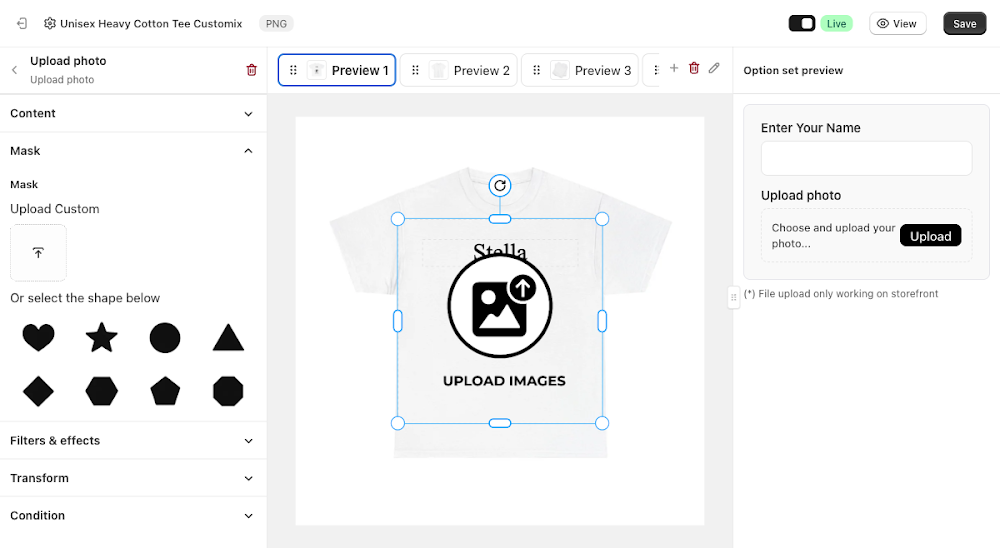Click the Unisex Heavy Cotton Tee Customix title
Screen dimensions: 1000x548
pyautogui.click(x=151, y=24)
